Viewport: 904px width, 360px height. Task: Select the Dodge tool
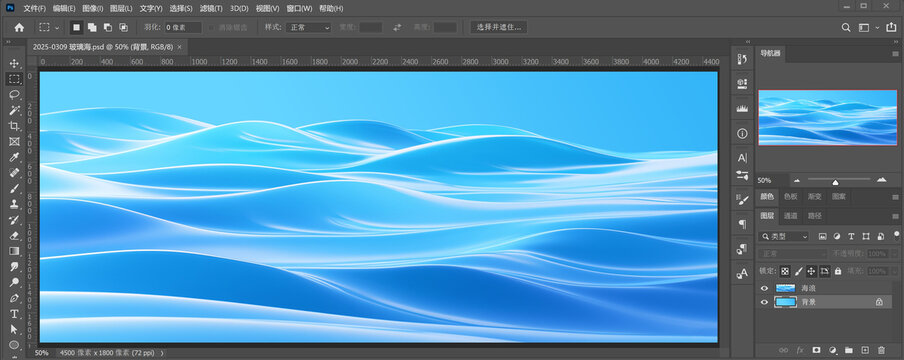pyautogui.click(x=14, y=282)
